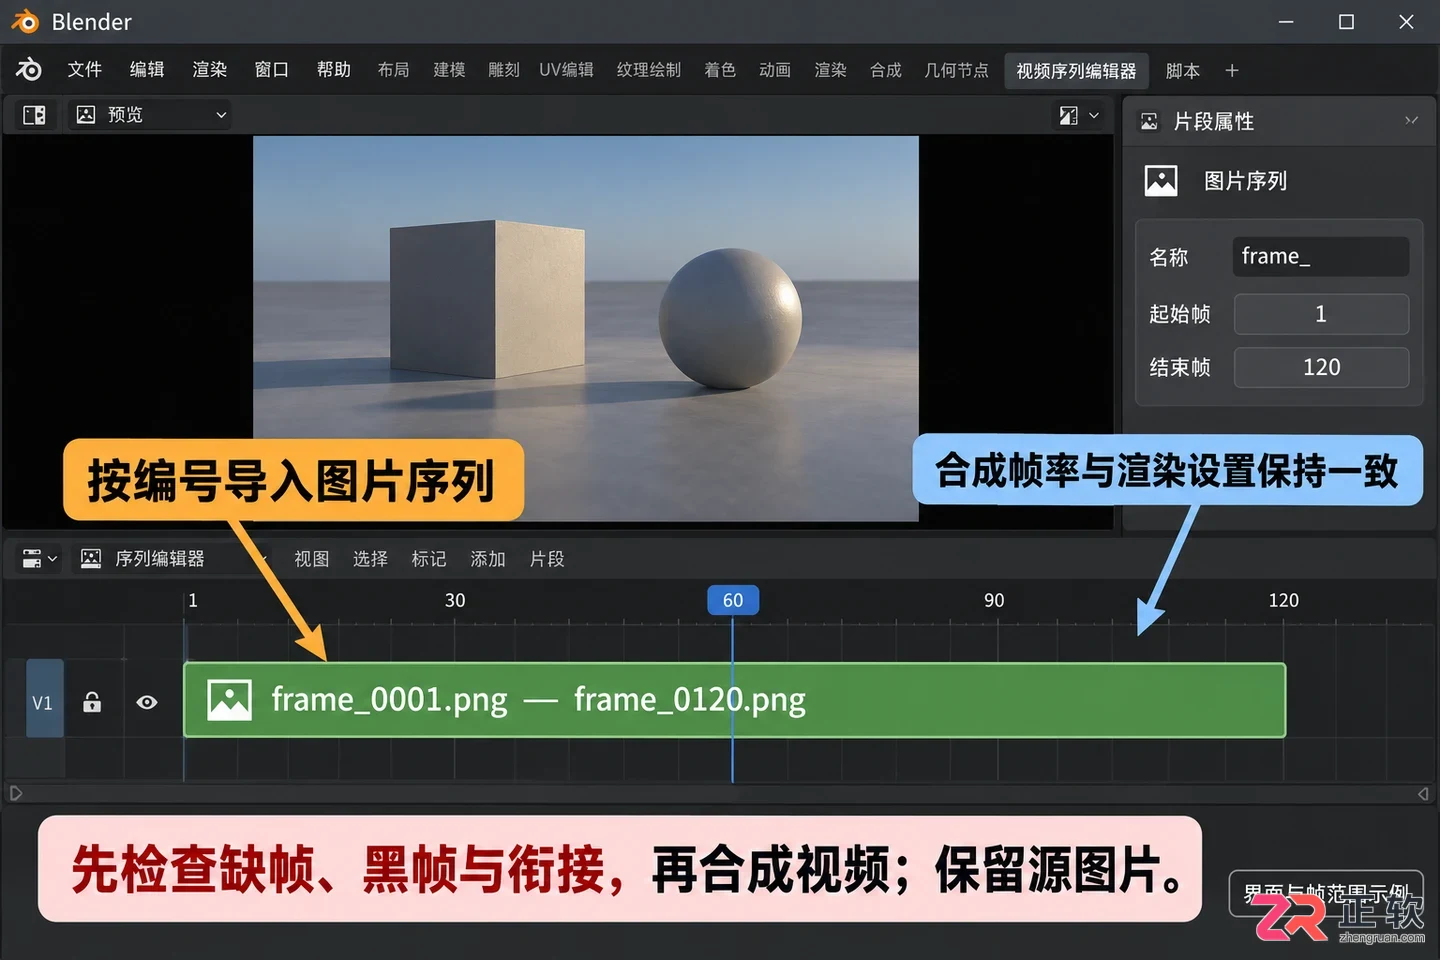Switch to the UV编辑 workspace tab
Viewport: 1440px width, 960px height.
pyautogui.click(x=566, y=70)
